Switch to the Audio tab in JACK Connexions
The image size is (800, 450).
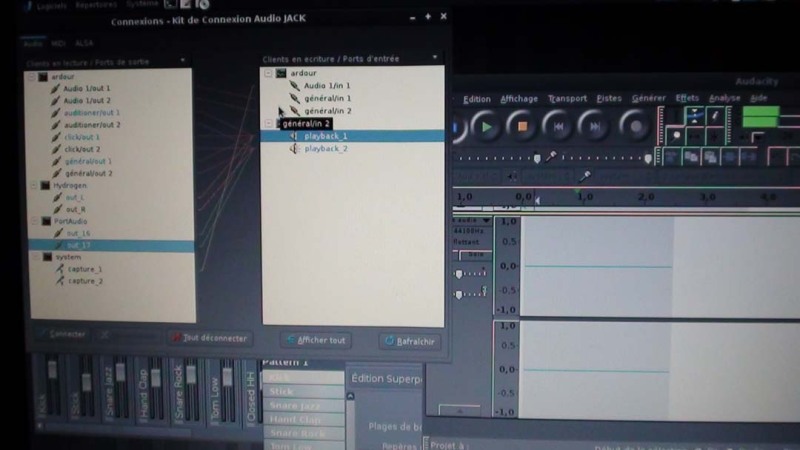coord(33,44)
